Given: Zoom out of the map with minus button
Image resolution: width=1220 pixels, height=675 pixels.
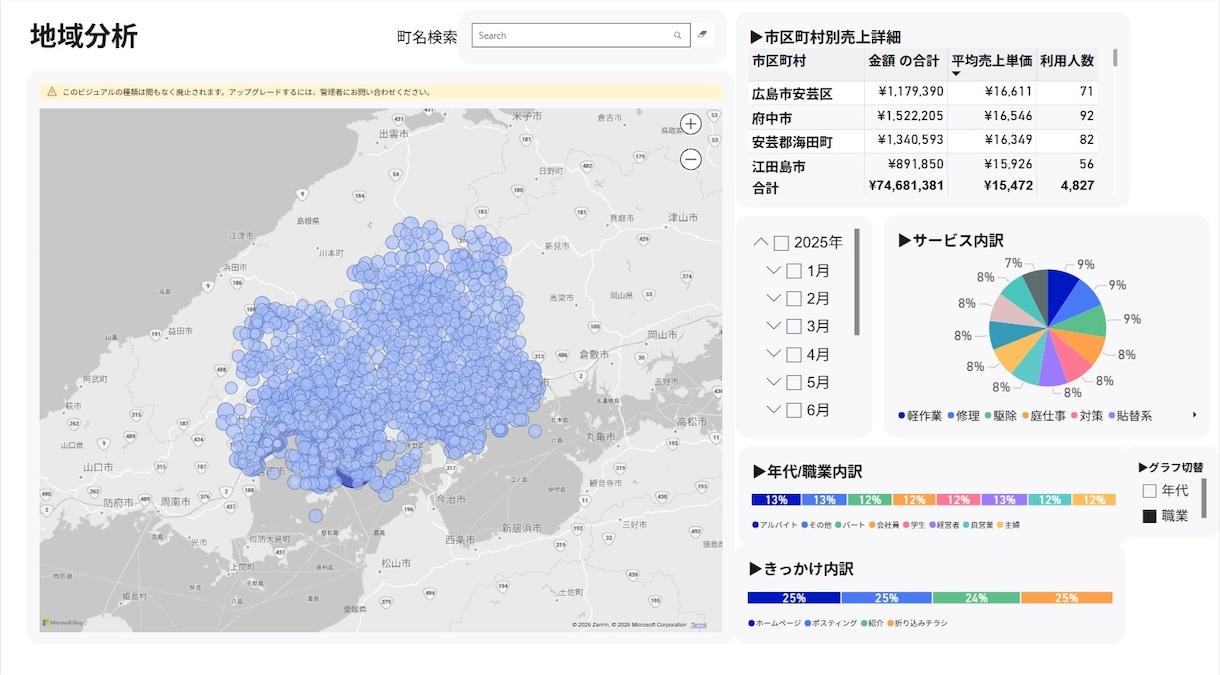Looking at the screenshot, I should click(x=691, y=158).
